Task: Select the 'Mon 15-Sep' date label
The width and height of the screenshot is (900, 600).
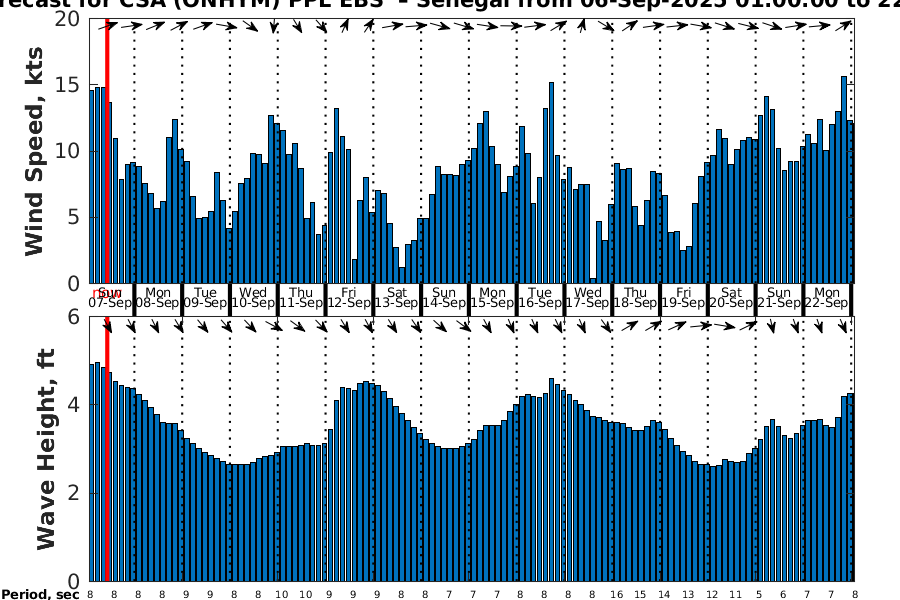Action: pyautogui.click(x=492, y=297)
